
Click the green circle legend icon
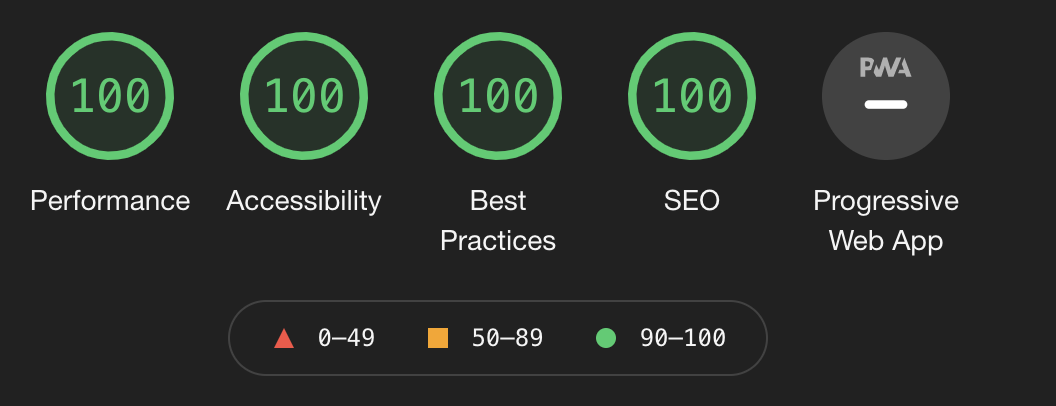coord(605,338)
